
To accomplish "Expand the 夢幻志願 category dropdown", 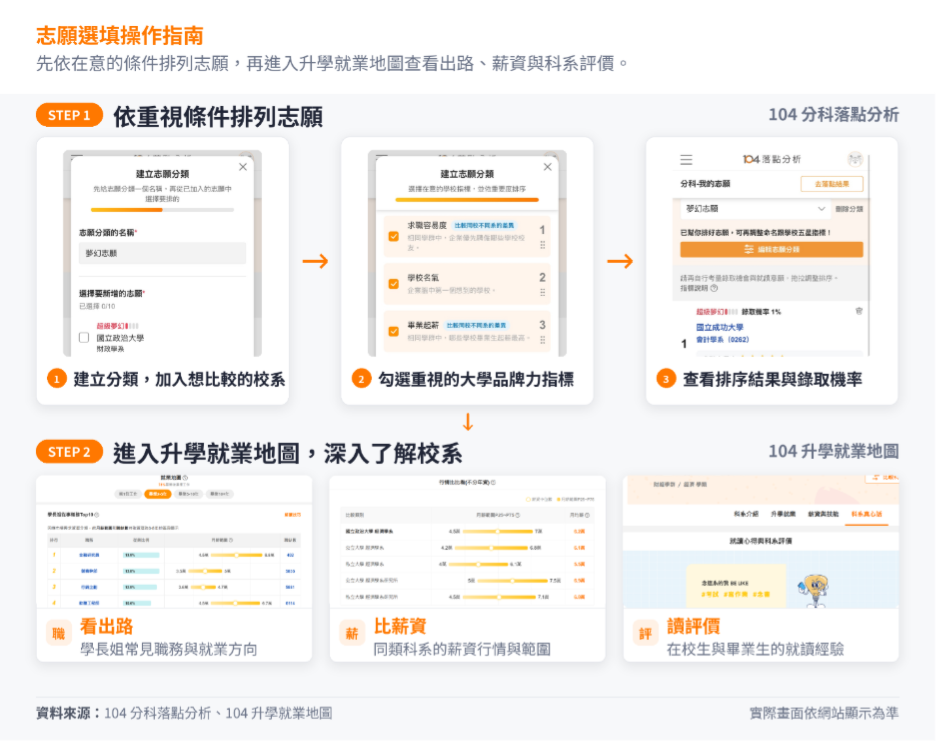I will (x=755, y=209).
